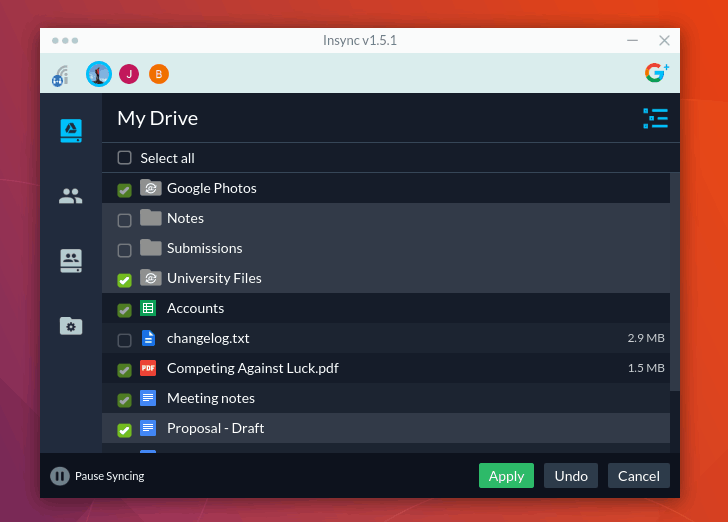The width and height of the screenshot is (728, 522).
Task: Click the Pause Syncing icon
Action: click(x=60, y=476)
